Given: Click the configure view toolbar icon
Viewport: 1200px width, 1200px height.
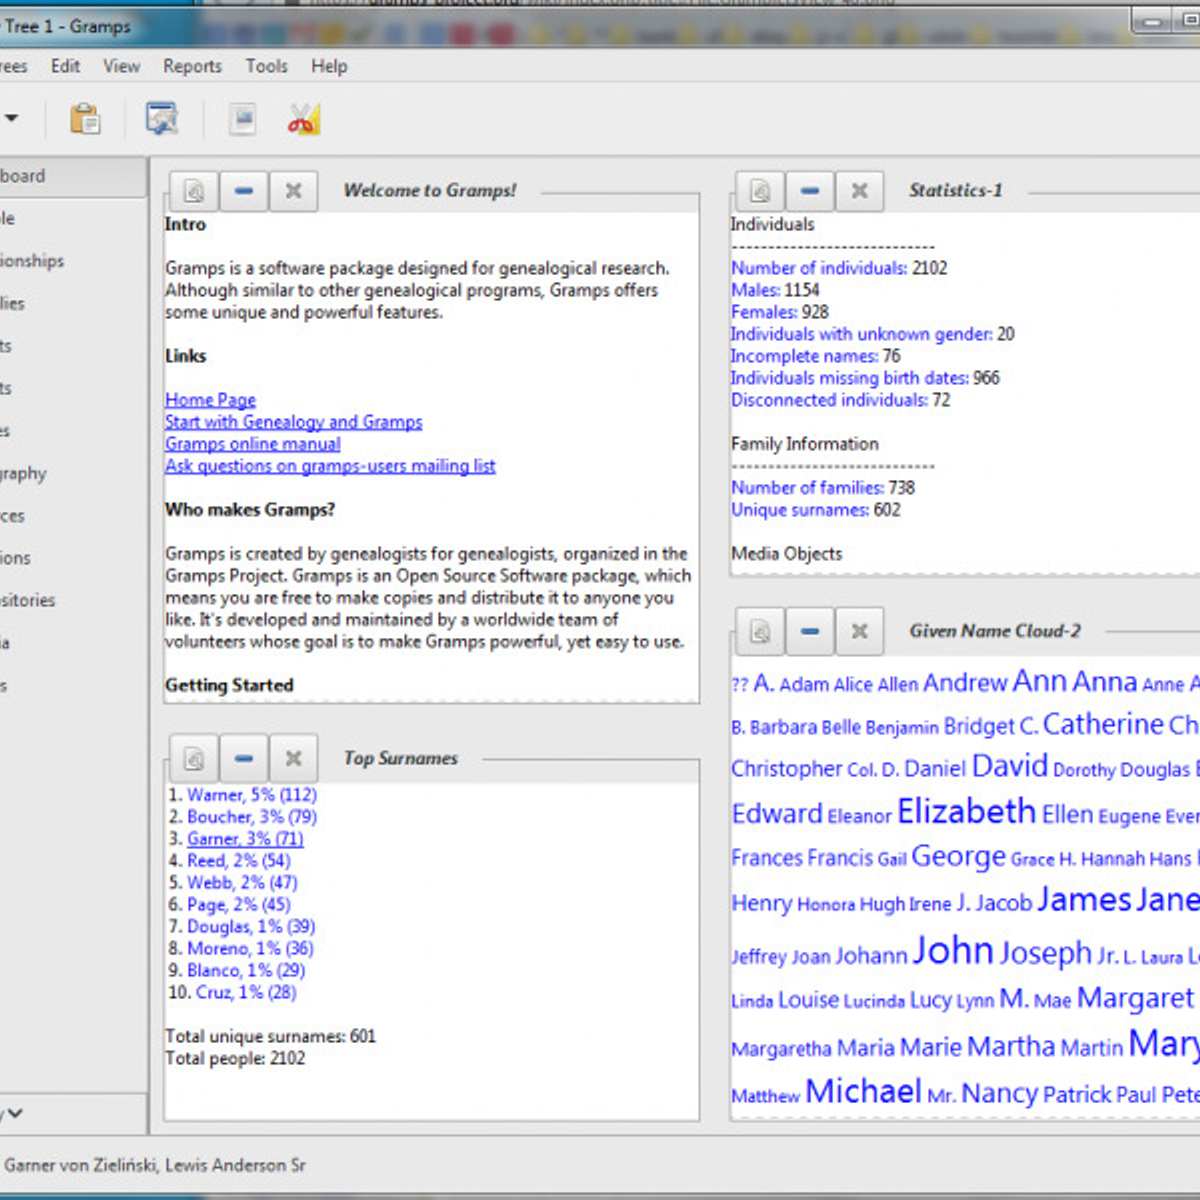Looking at the screenshot, I should tap(162, 118).
